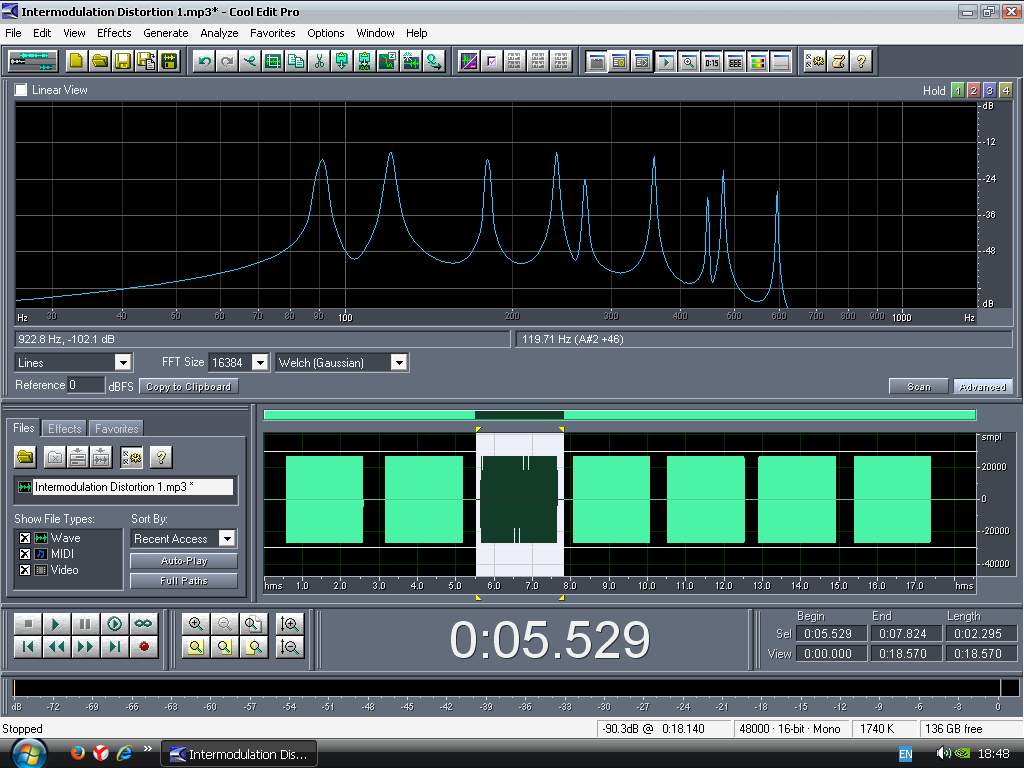This screenshot has height=768, width=1024.
Task: Toggle spectral view colorful toolbar icon
Action: pos(758,62)
